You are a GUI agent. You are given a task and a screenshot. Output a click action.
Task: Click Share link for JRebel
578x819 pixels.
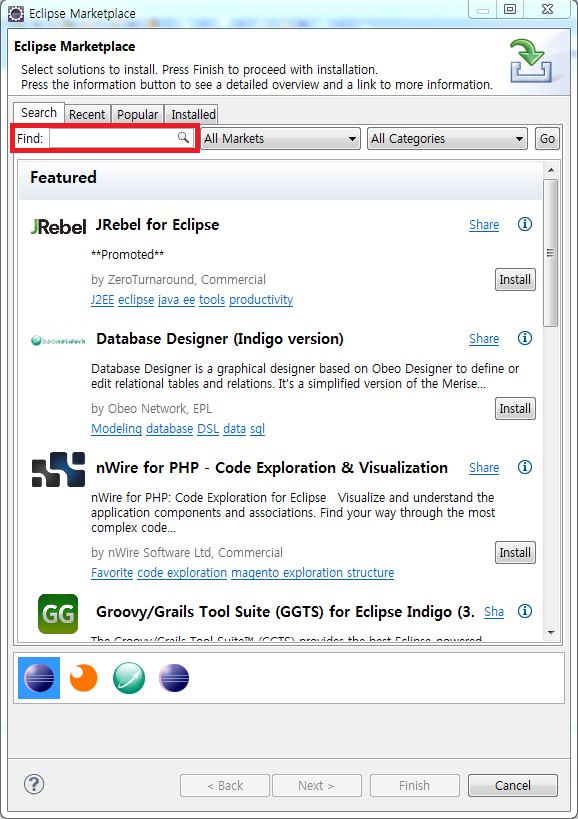click(484, 225)
